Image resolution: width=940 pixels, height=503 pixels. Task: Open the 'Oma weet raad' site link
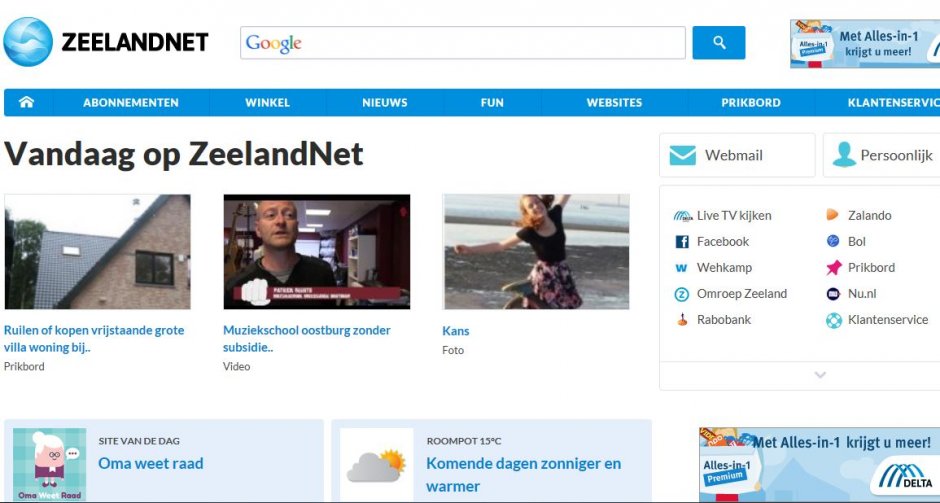point(150,463)
